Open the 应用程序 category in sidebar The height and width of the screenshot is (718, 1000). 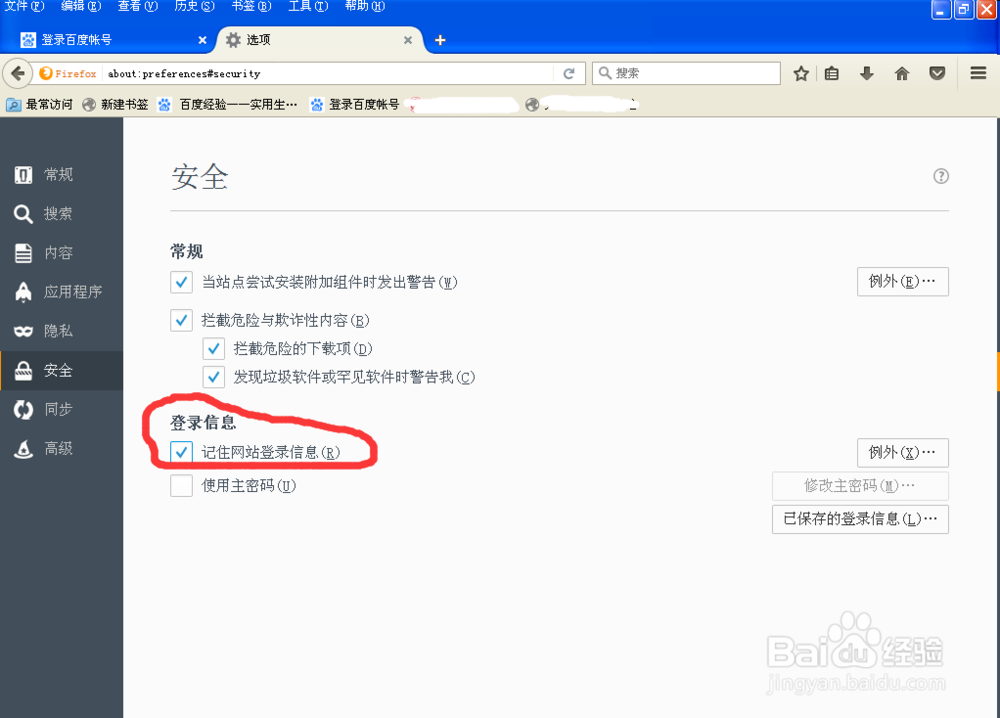(61, 292)
